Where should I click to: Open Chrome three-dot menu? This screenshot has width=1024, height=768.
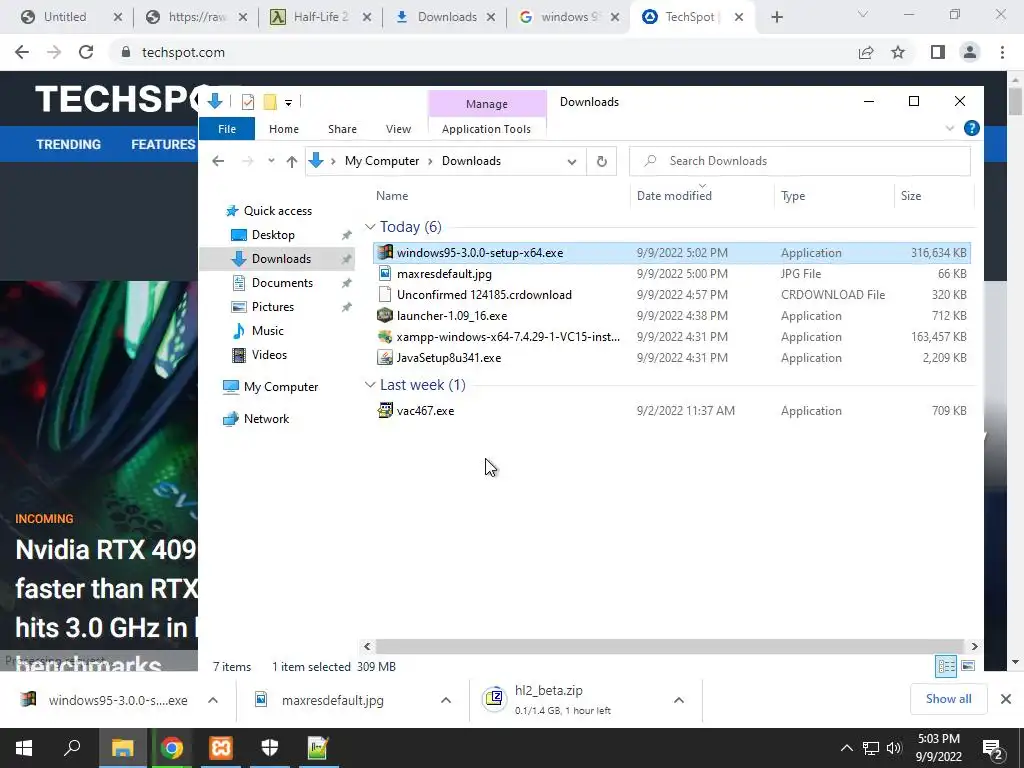[1002, 52]
